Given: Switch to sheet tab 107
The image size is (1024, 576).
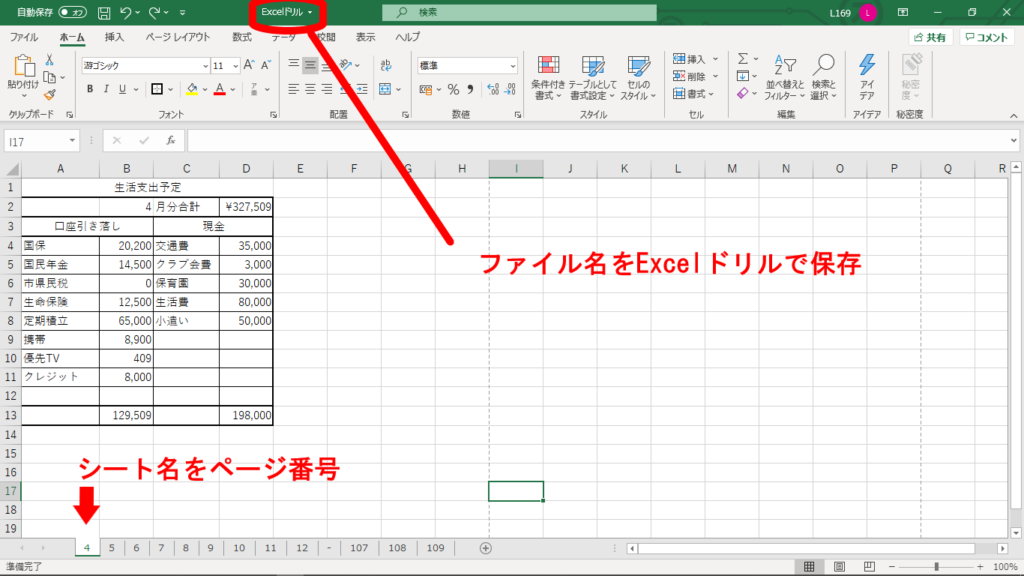Looking at the screenshot, I should (x=360, y=548).
